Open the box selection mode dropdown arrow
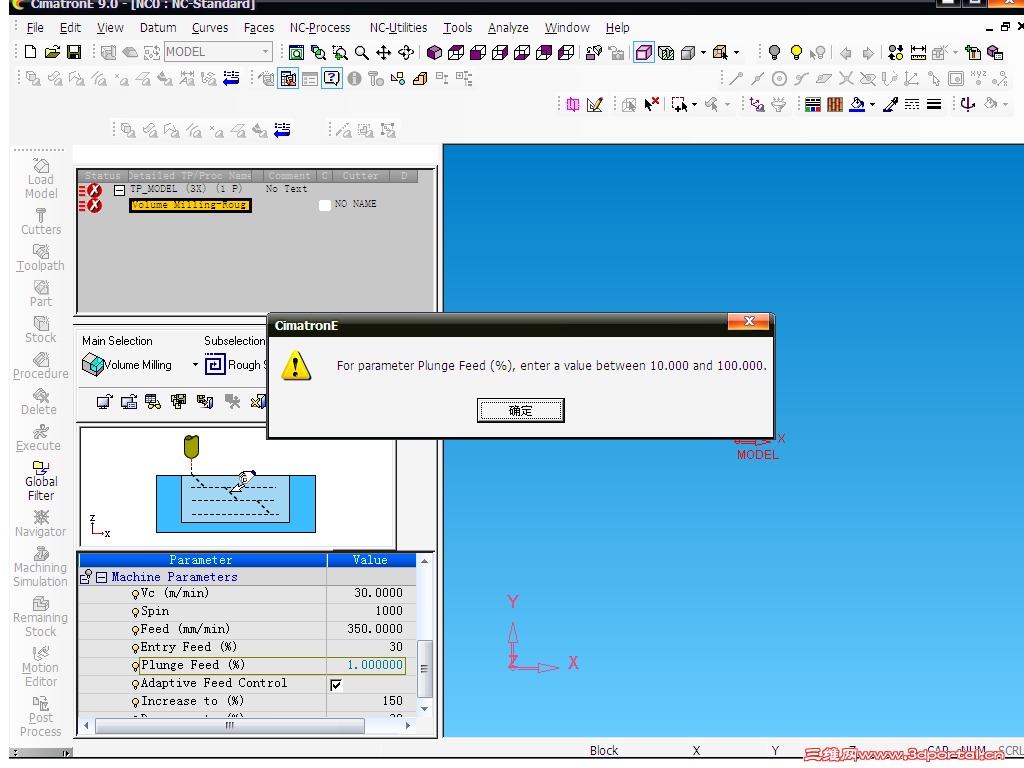This screenshot has height=768, width=1024. 694,105
